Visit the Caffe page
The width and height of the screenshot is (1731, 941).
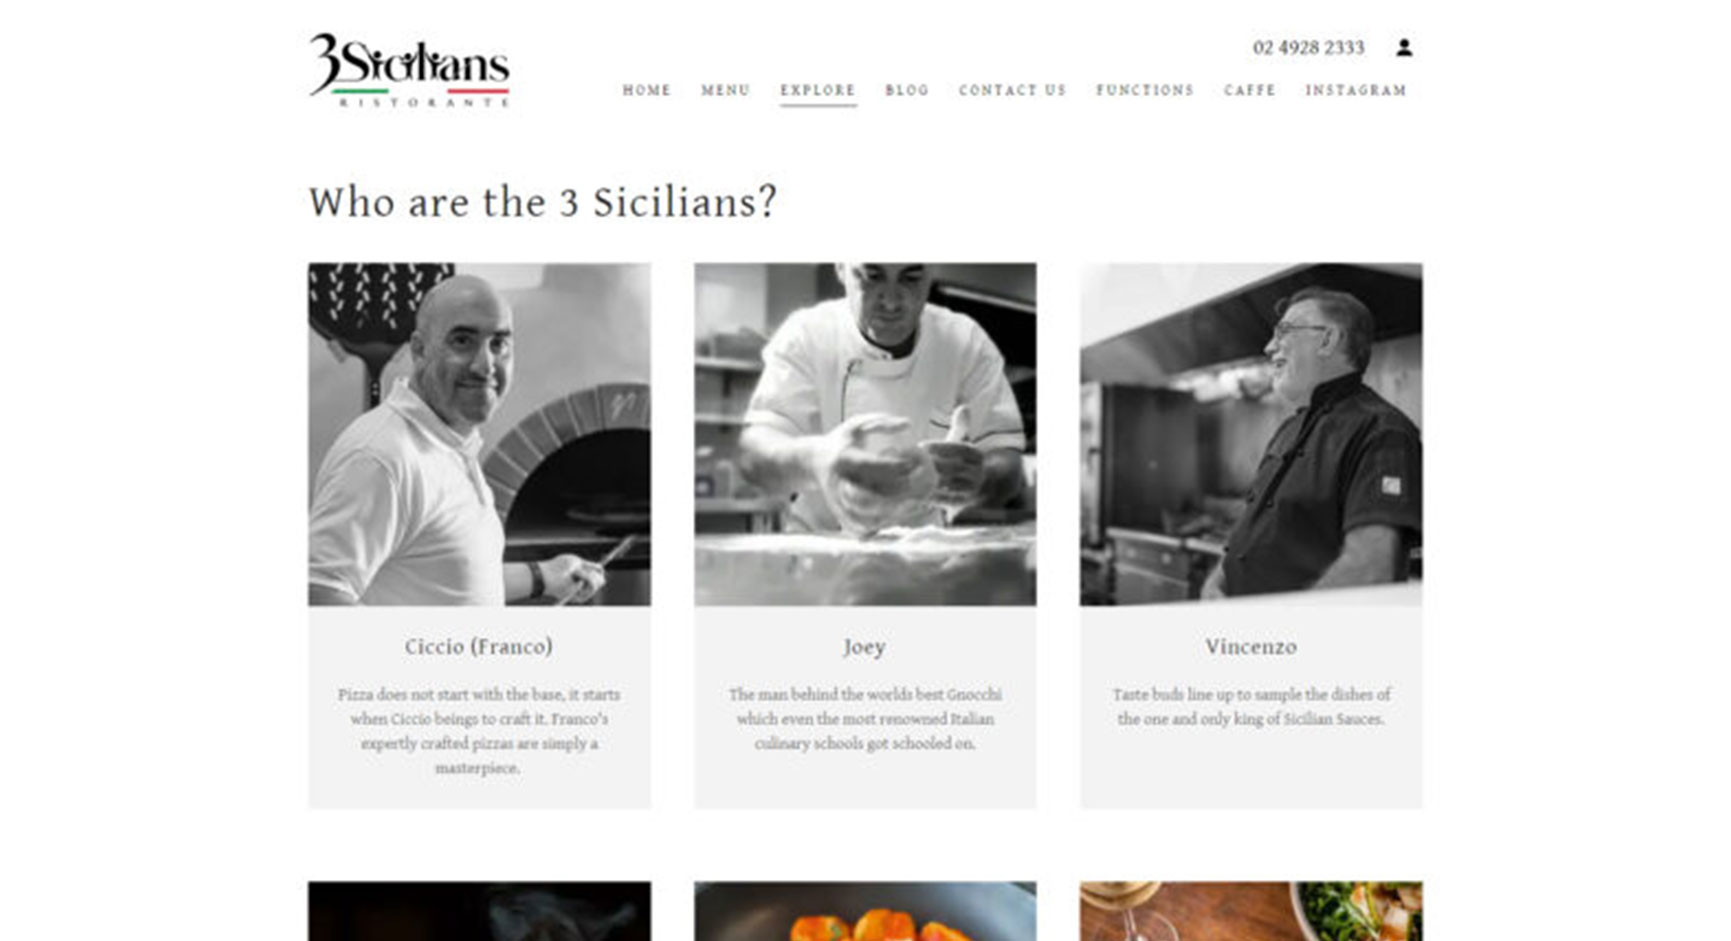[1250, 90]
